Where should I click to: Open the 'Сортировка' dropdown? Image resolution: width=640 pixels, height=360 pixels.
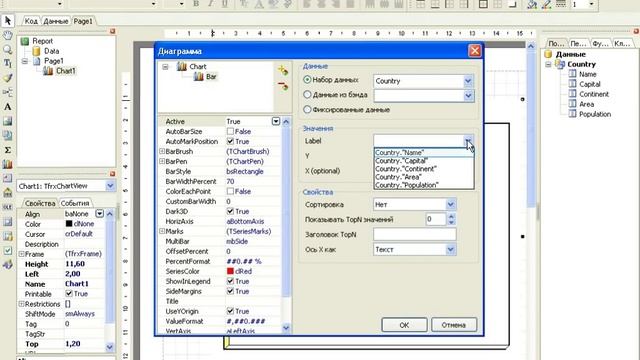click(x=450, y=204)
